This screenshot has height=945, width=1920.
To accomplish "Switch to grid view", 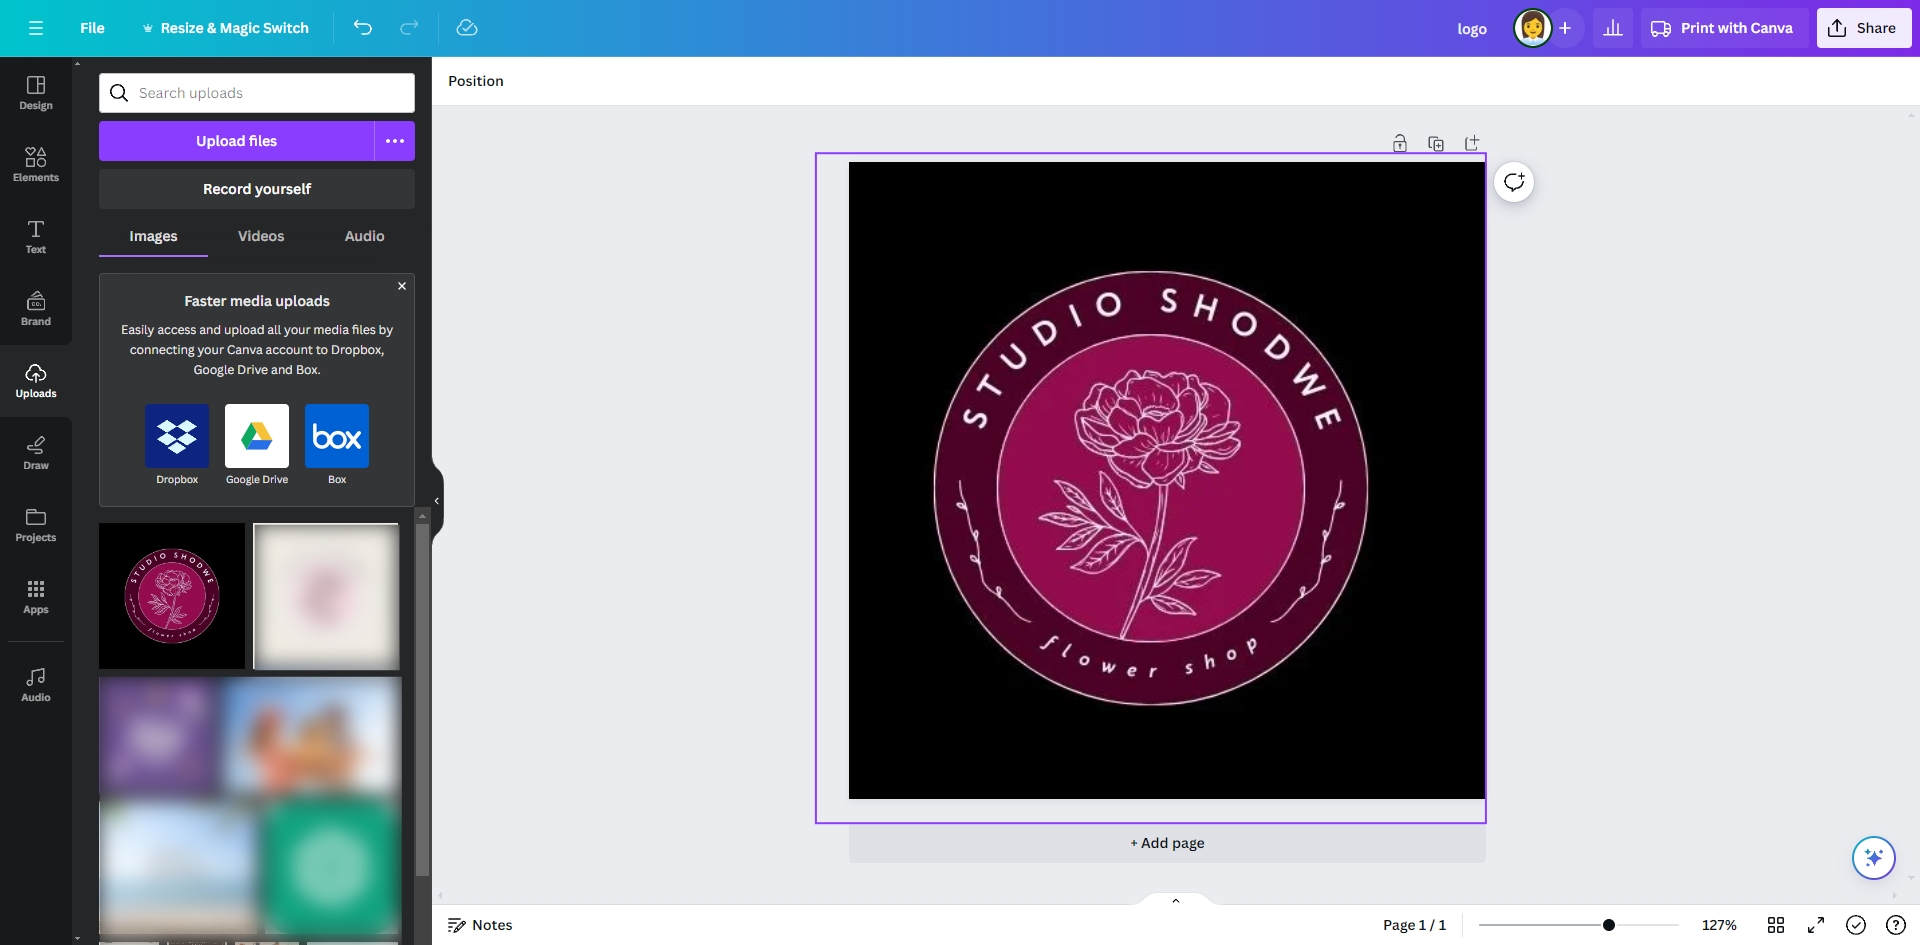I will [x=1776, y=925].
